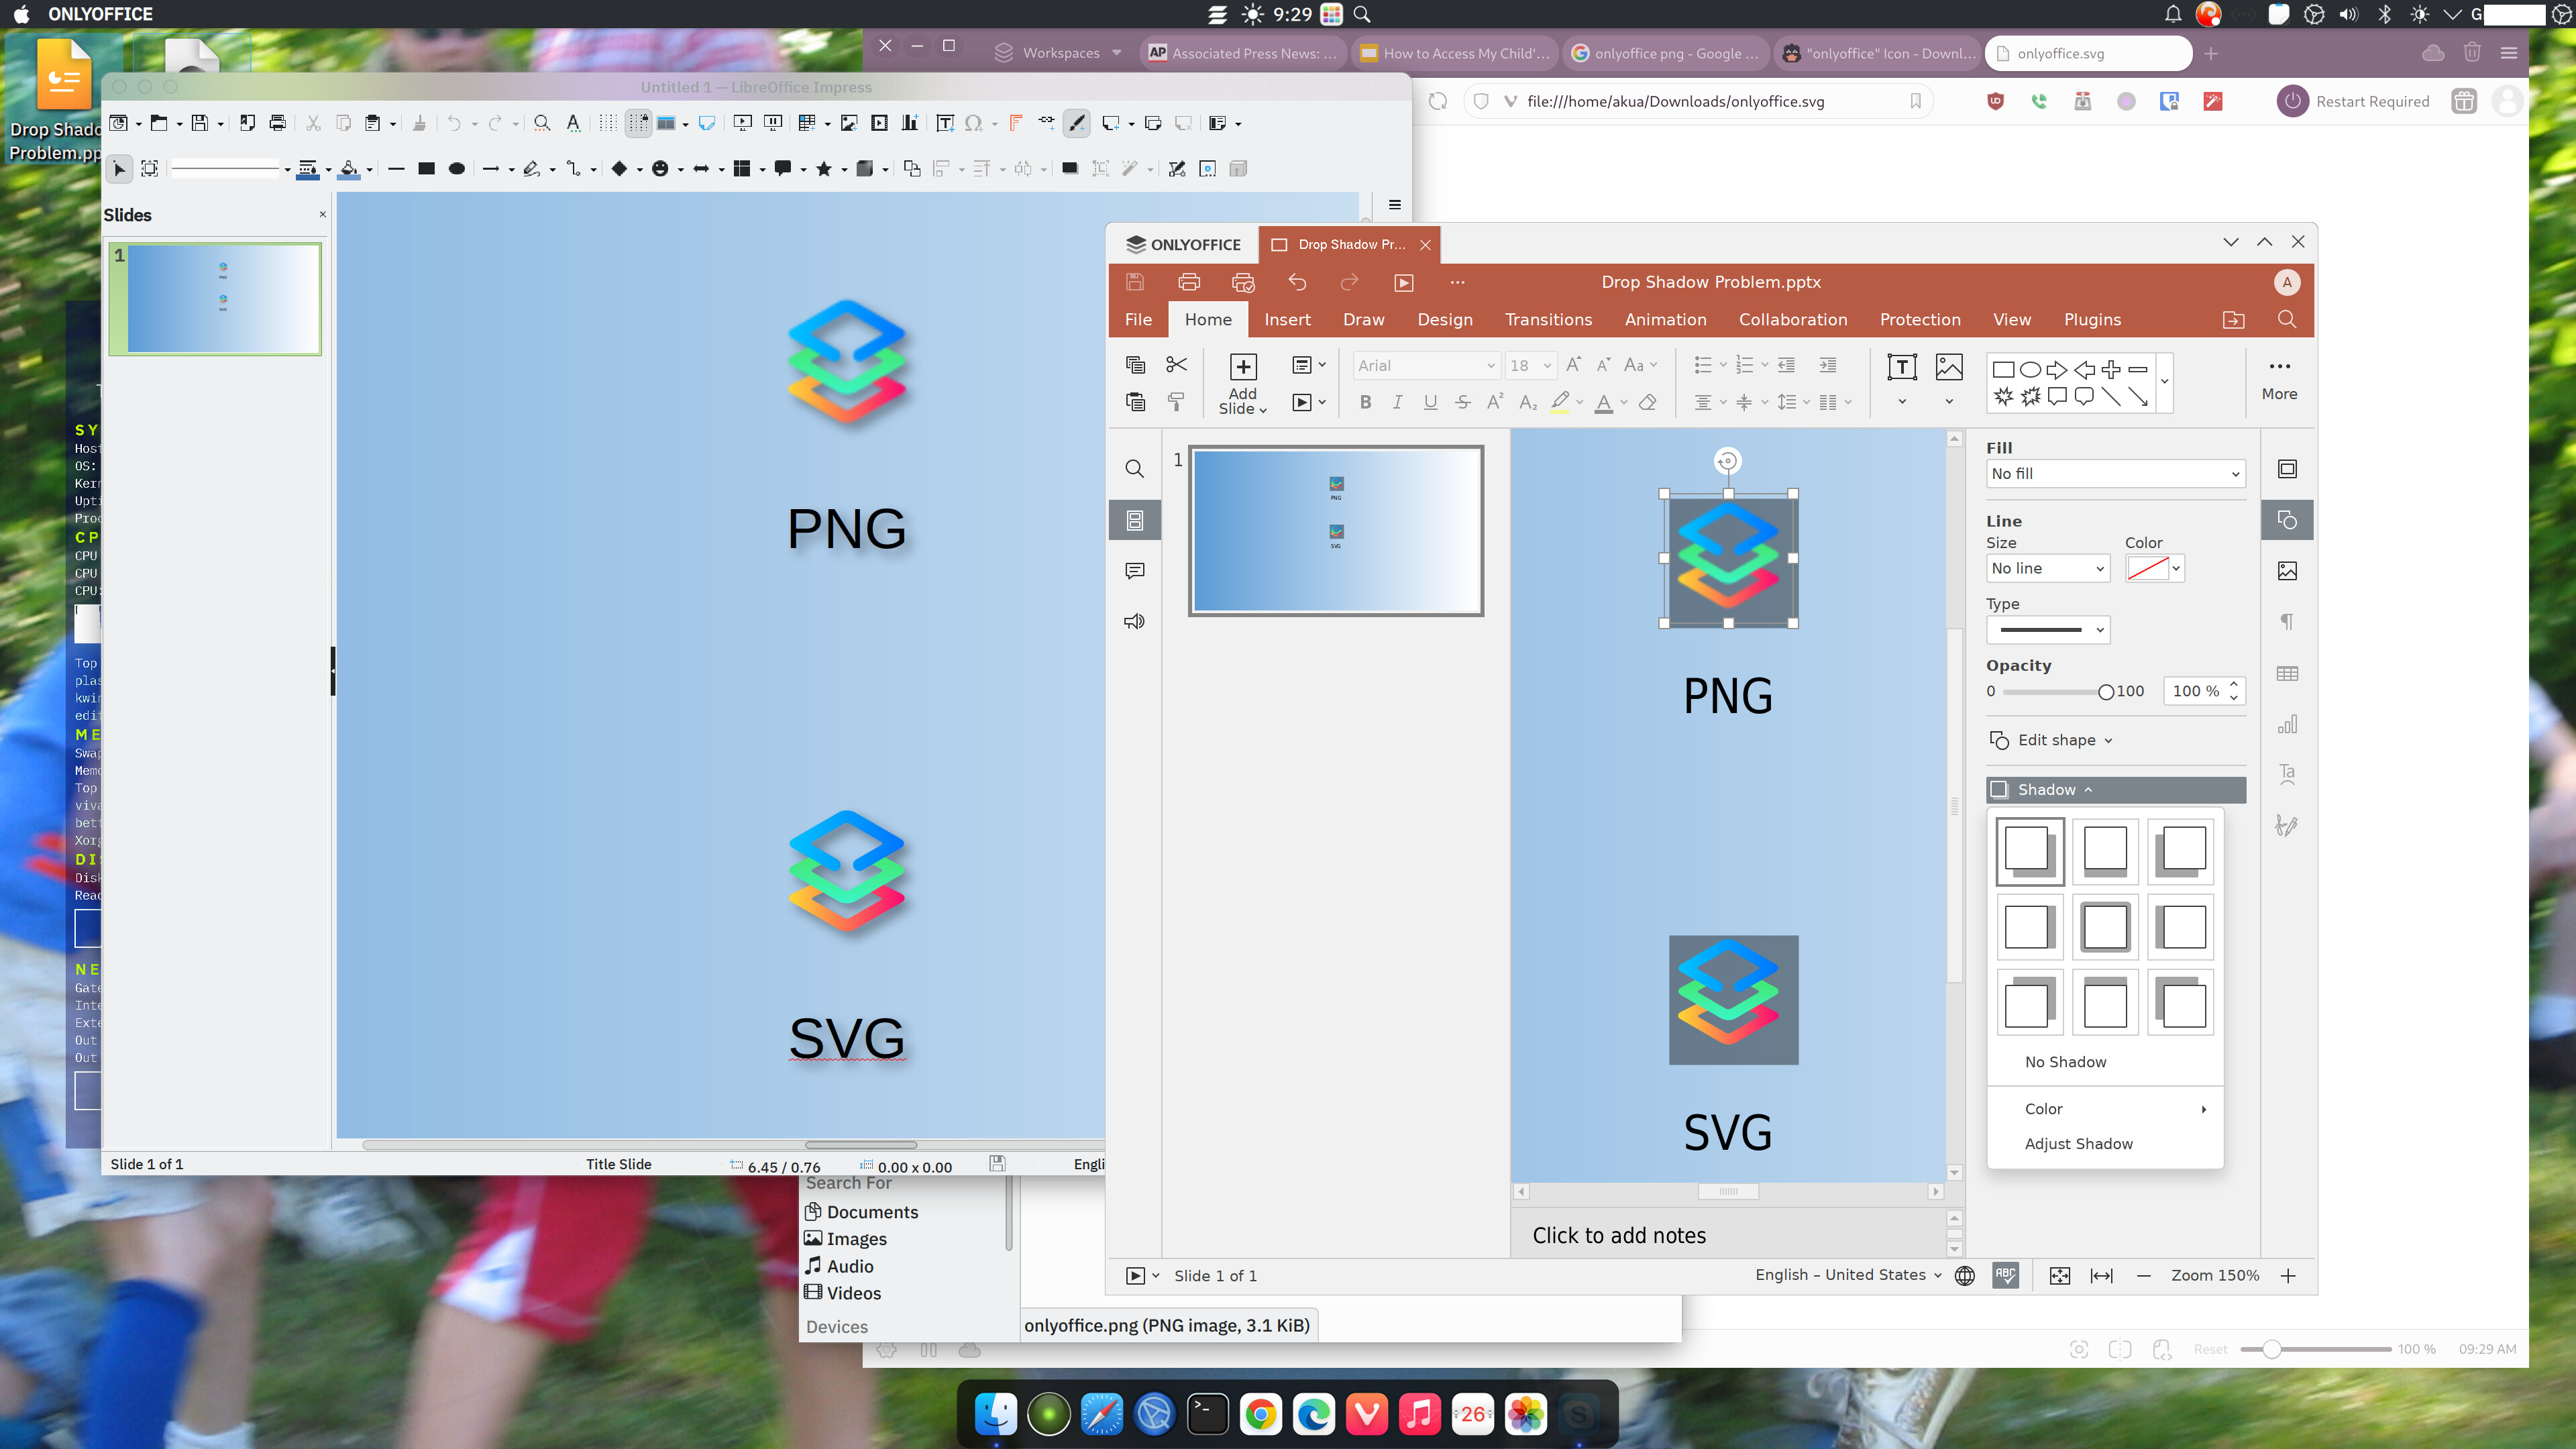The width and height of the screenshot is (2576, 1449).
Task: Toggle Underline formatting
Action: click(x=1430, y=402)
